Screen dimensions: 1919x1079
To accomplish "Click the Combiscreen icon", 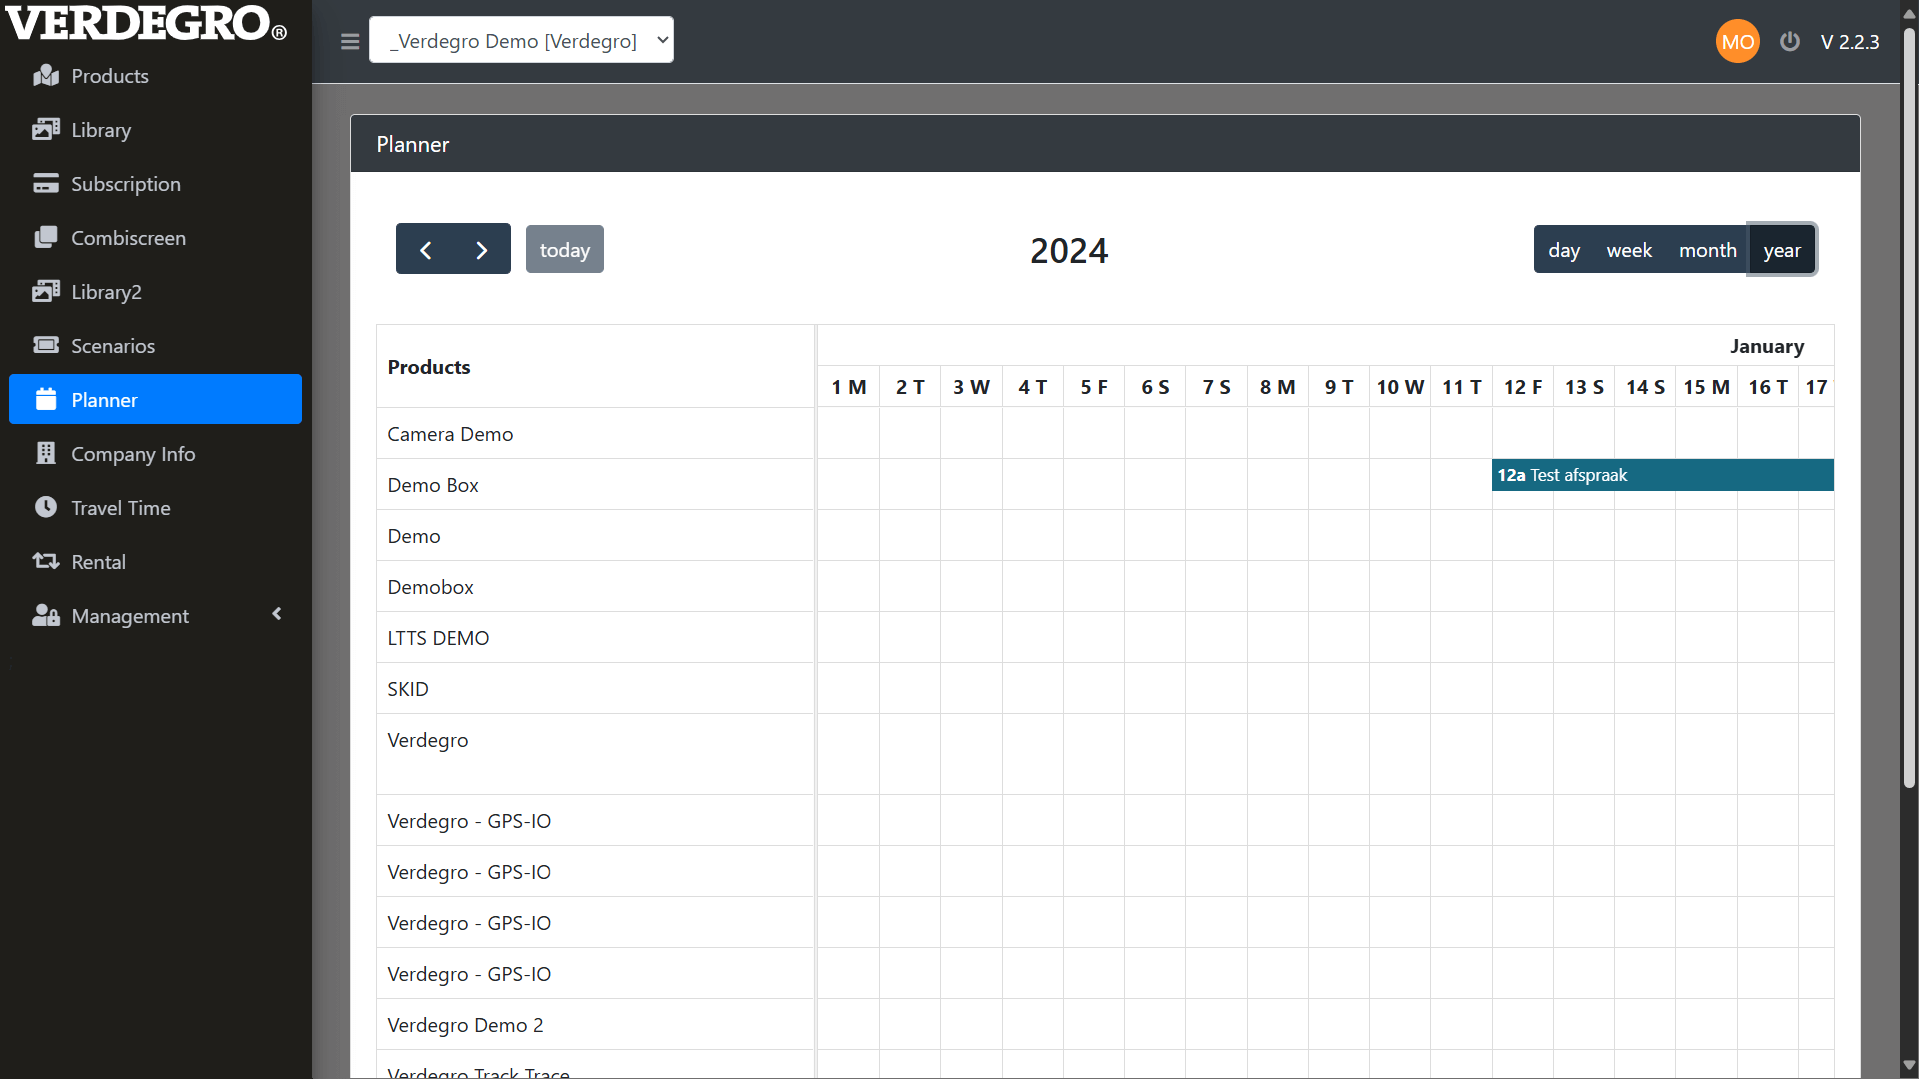I will pos(46,238).
